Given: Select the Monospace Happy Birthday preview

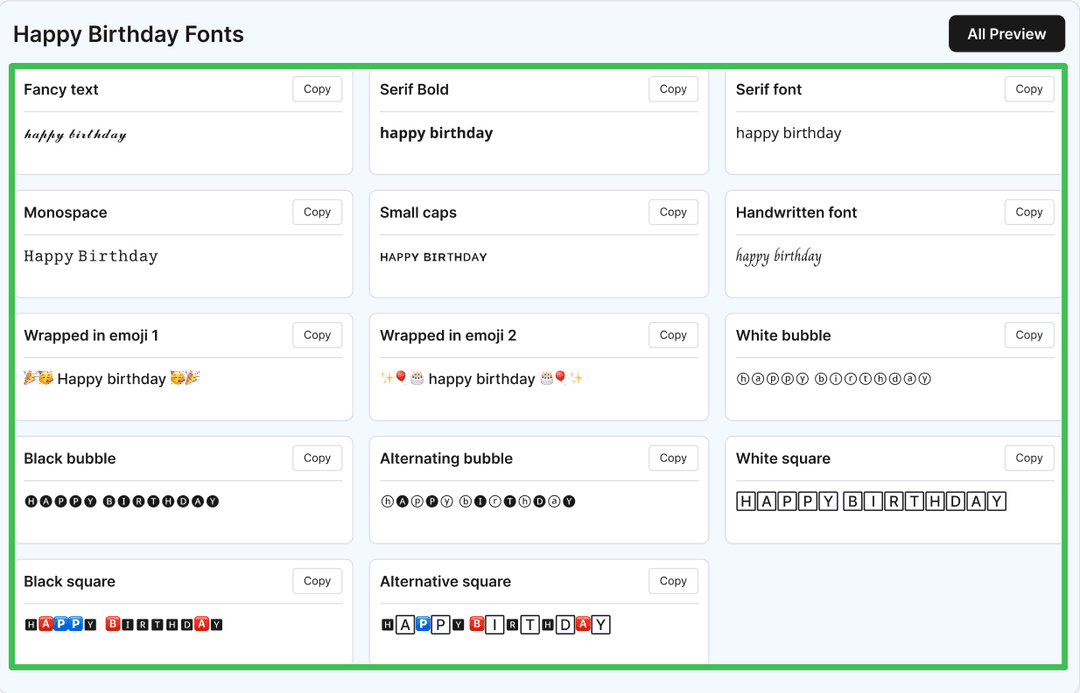Looking at the screenshot, I should point(91,256).
